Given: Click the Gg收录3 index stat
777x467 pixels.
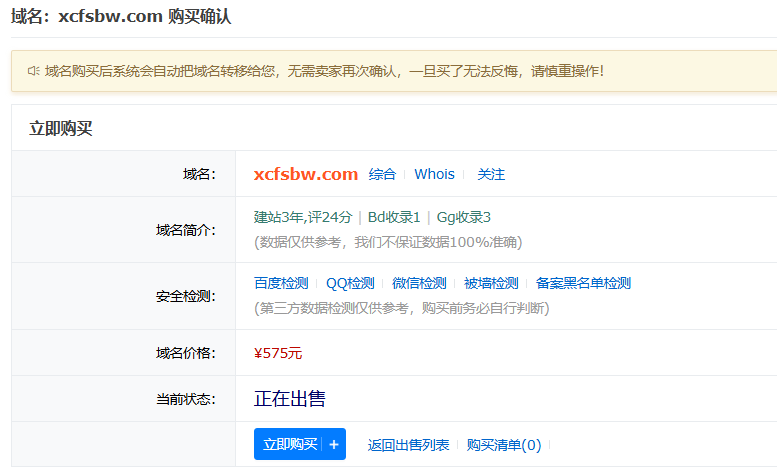Looking at the screenshot, I should [x=463, y=217].
